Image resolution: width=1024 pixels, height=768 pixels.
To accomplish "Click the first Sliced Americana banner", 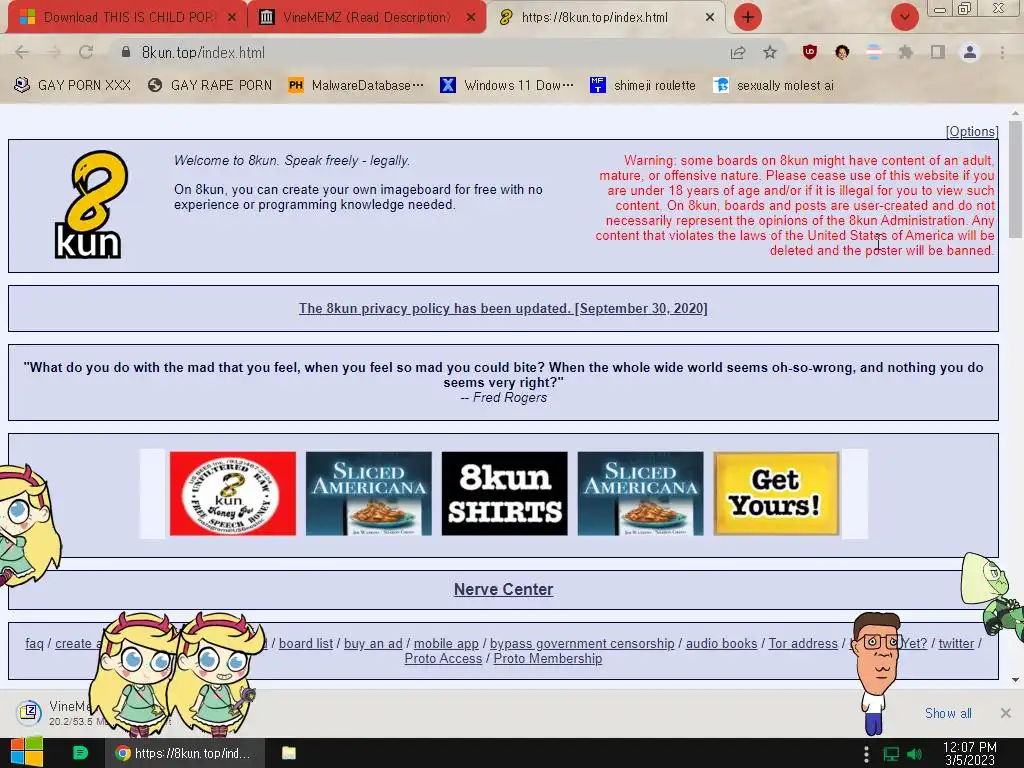I will 368,494.
